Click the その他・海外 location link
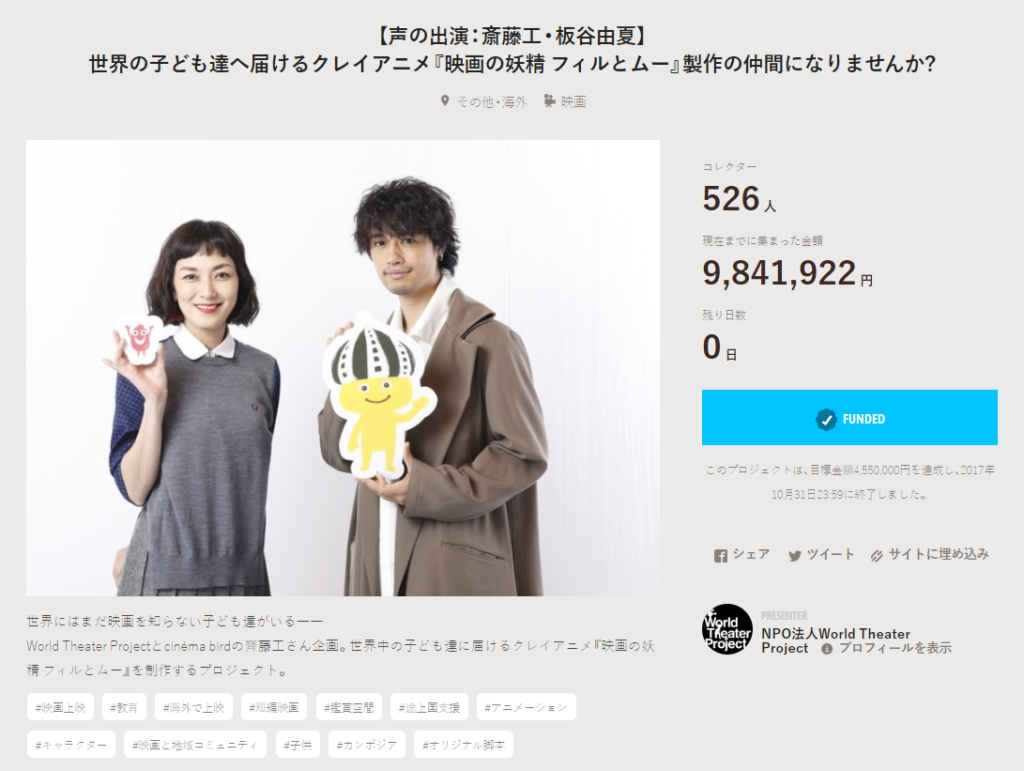The height and width of the screenshot is (771, 1024). pyautogui.click(x=492, y=101)
